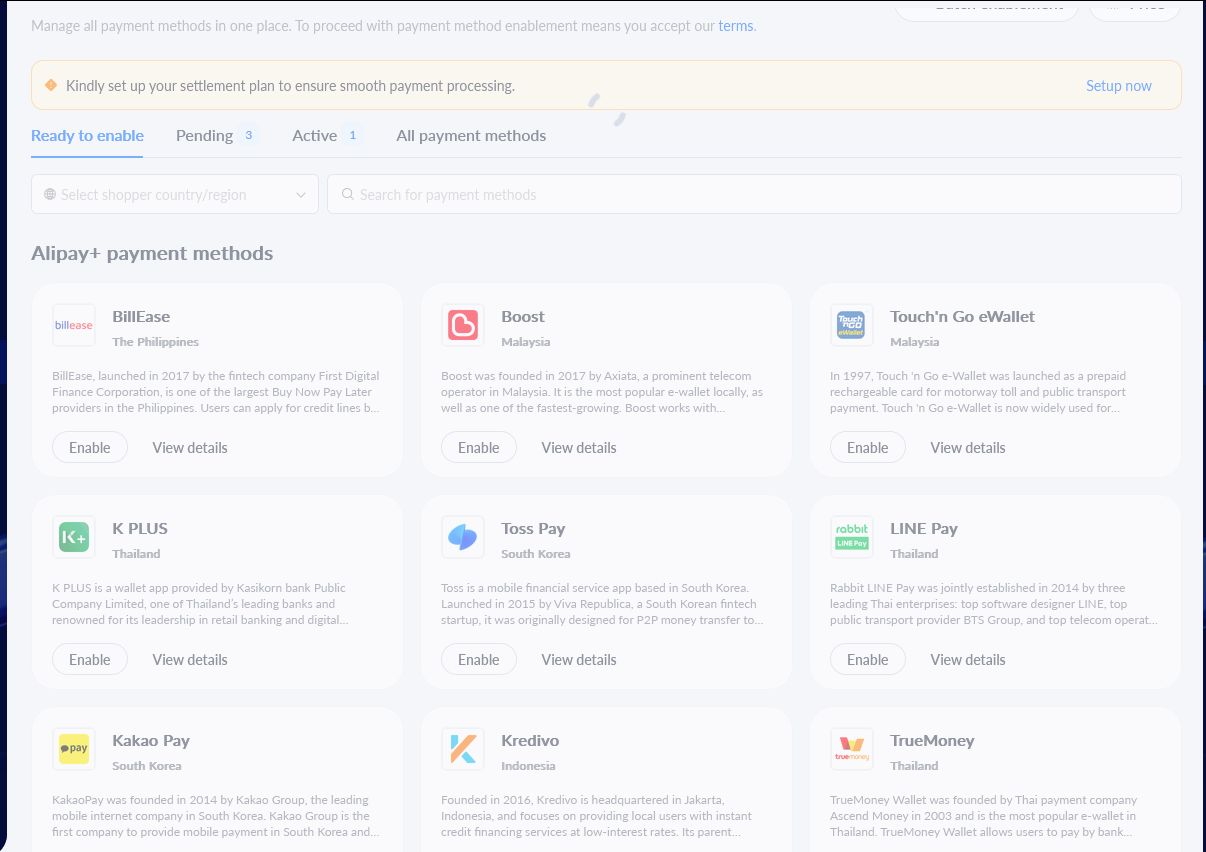Click the K PLUS card title
Image resolution: width=1206 pixels, height=852 pixels.
click(x=140, y=529)
